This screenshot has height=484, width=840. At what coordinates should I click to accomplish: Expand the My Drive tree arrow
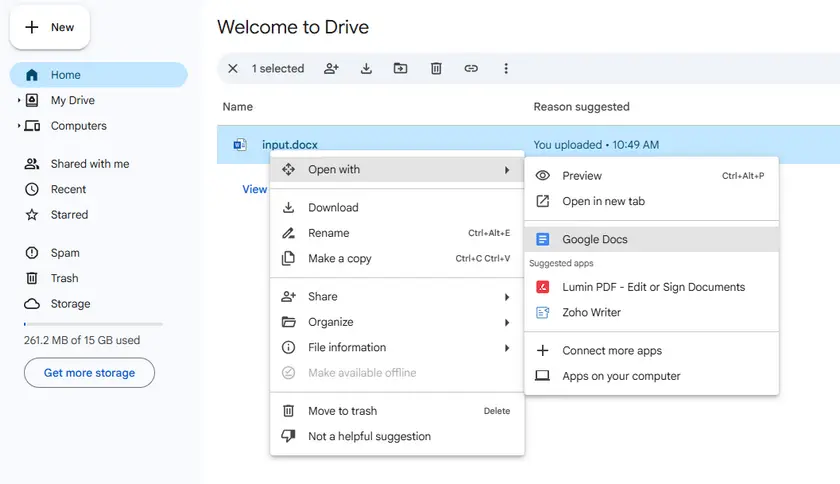click(x=19, y=100)
